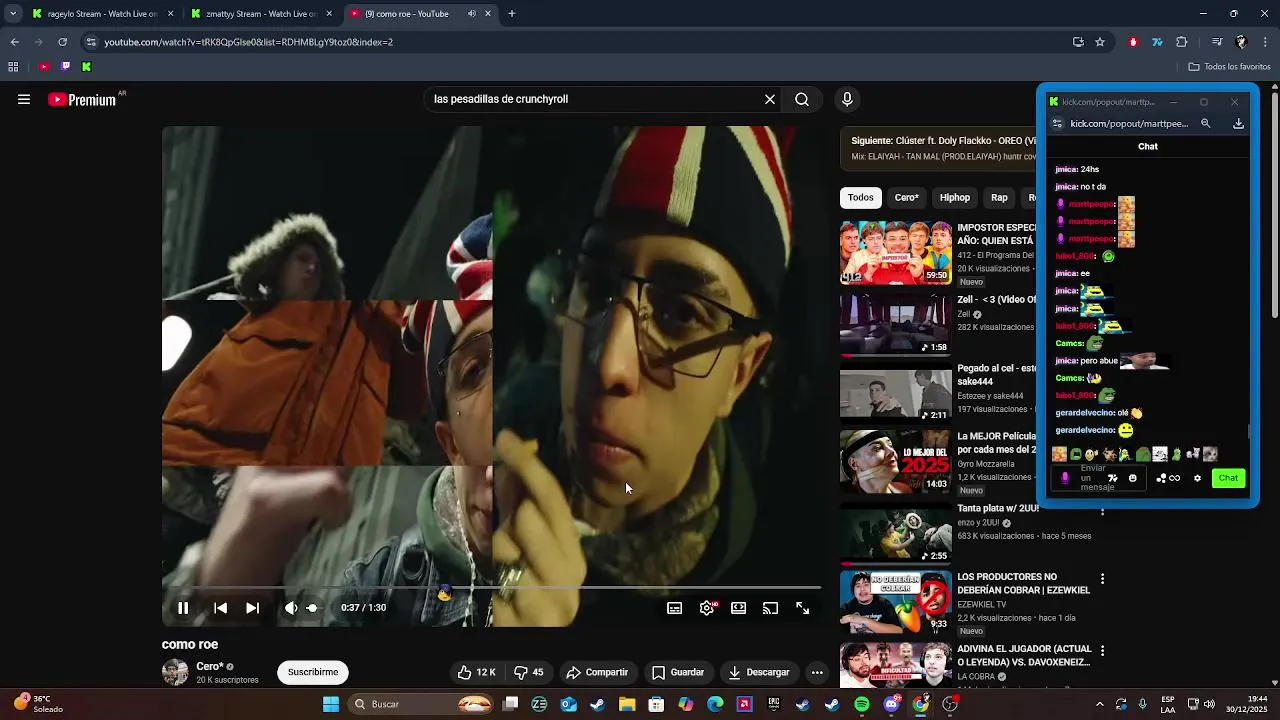Open a new browser tab
1280x720 pixels.
[x=512, y=14]
